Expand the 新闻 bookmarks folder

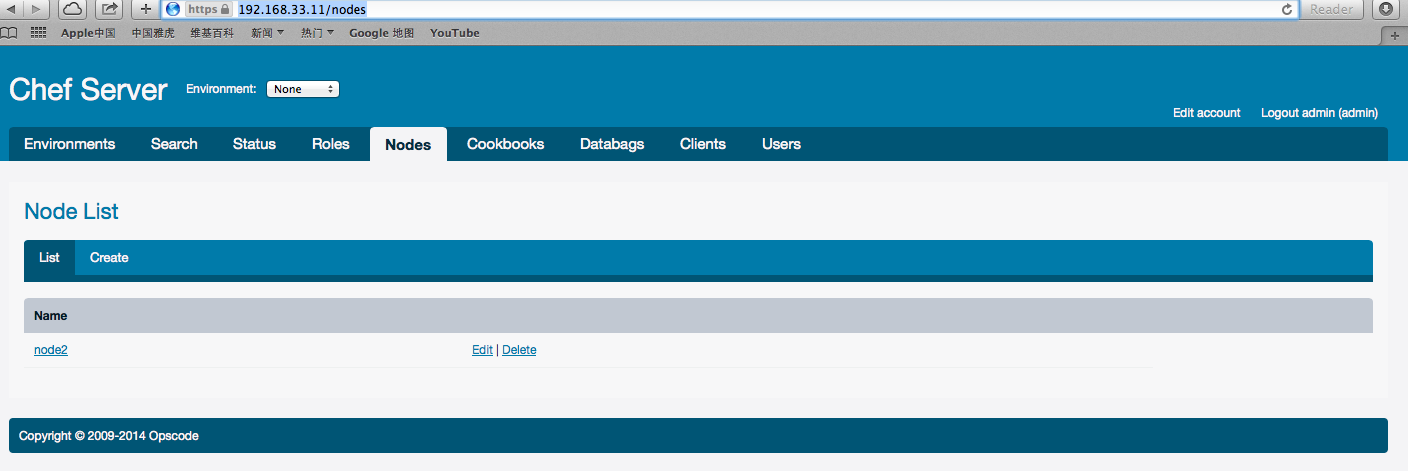click(268, 33)
